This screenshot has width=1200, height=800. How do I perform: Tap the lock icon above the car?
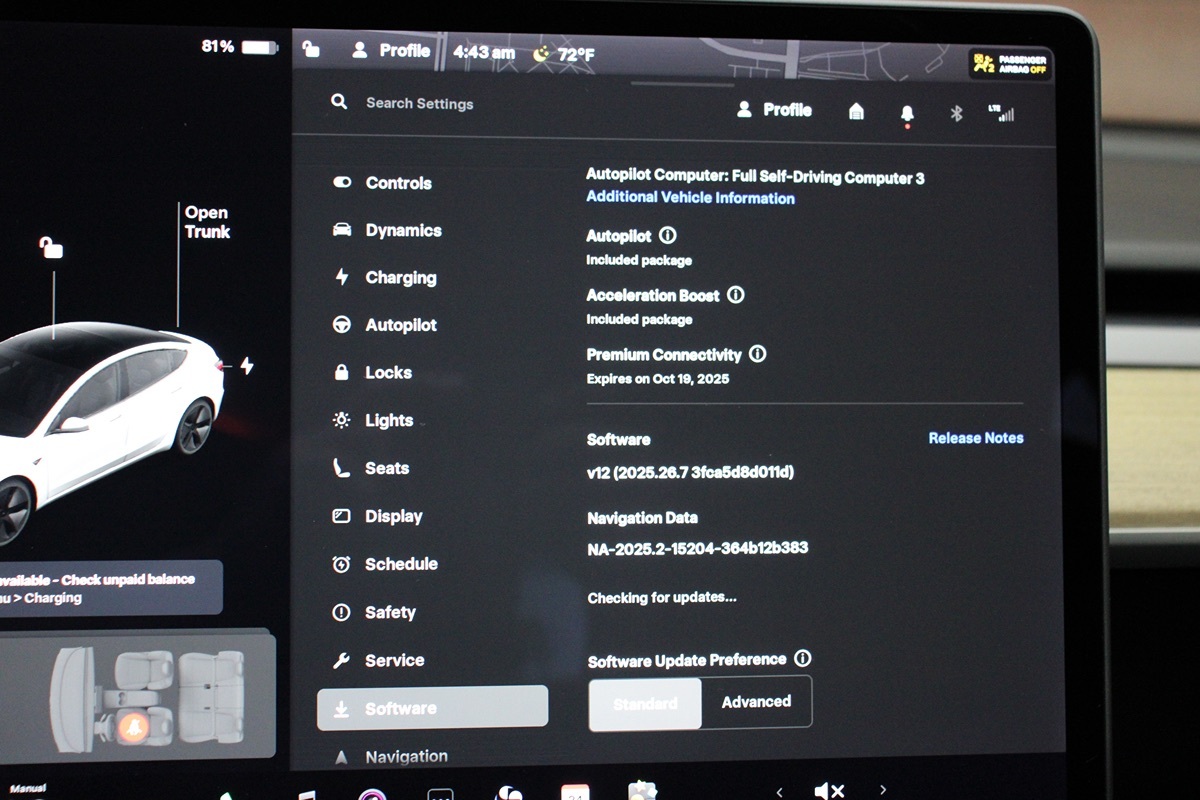50,247
